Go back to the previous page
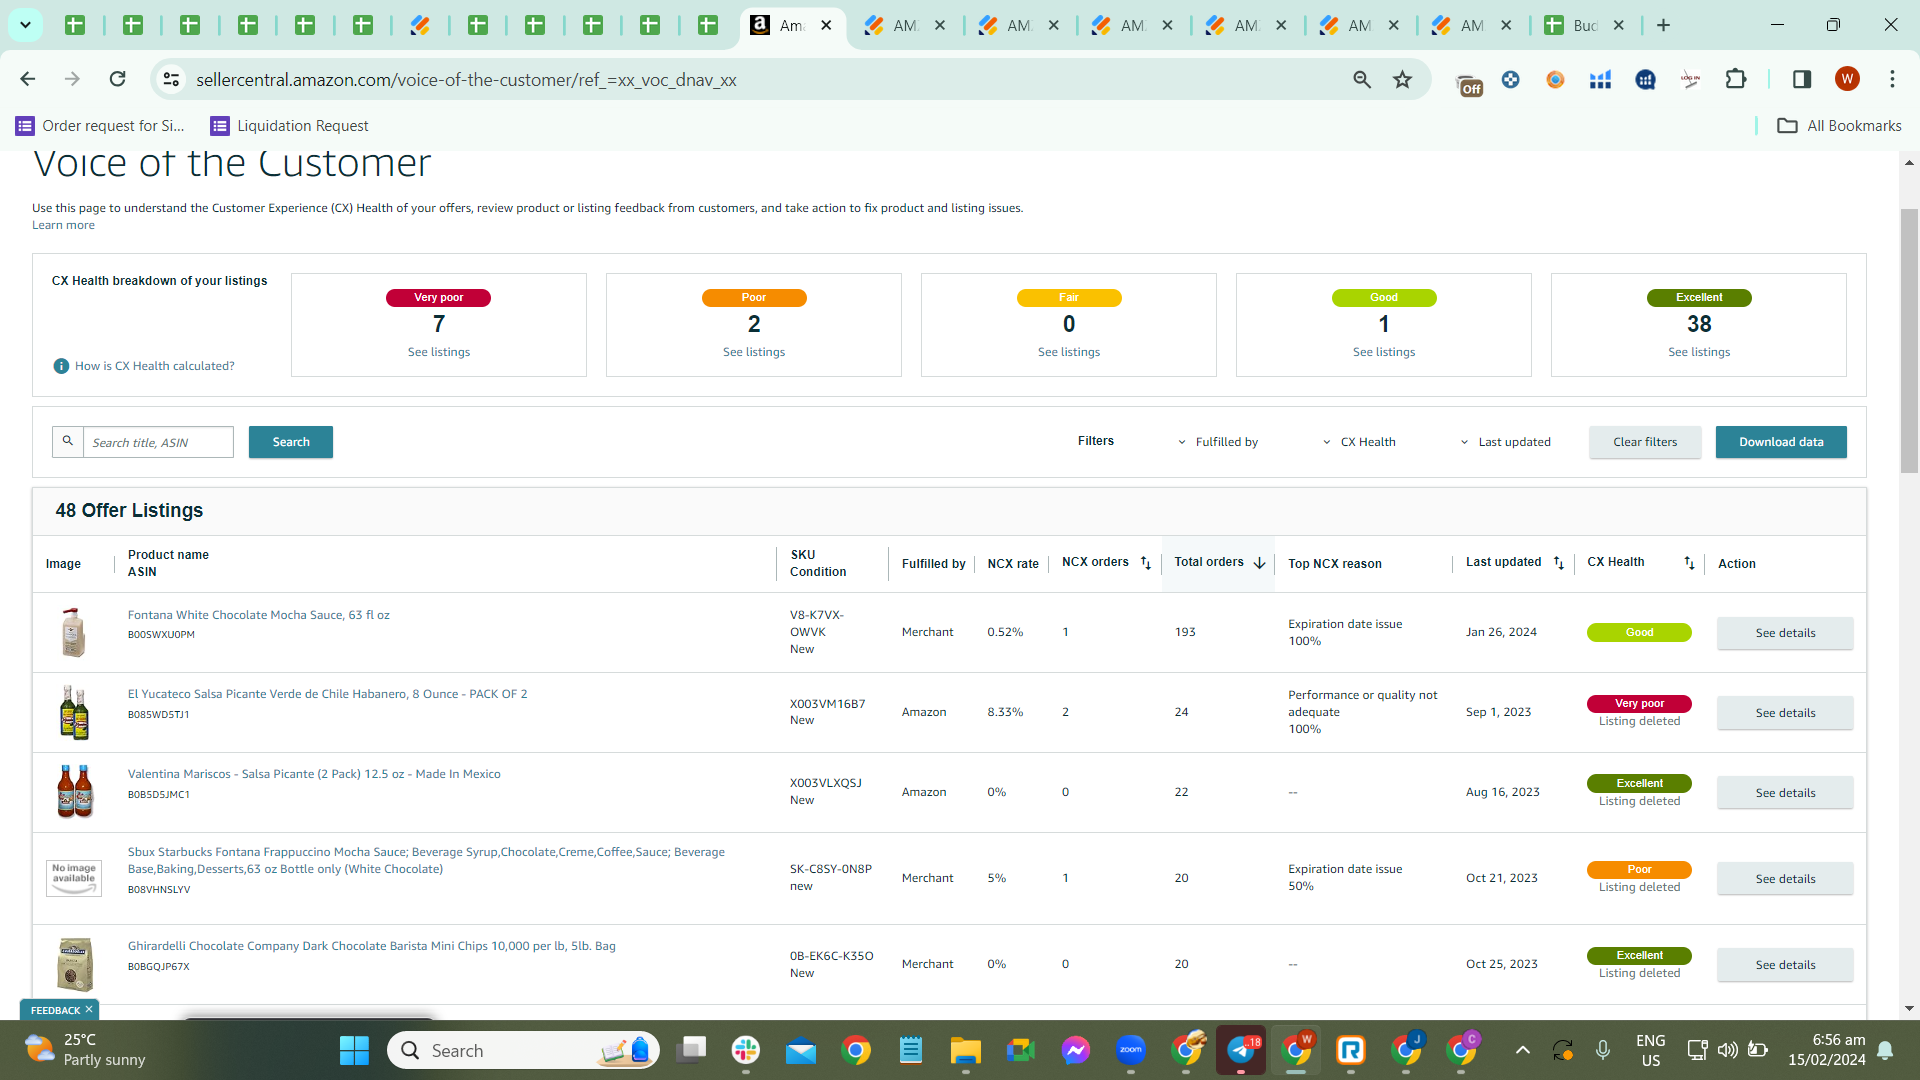 [28, 80]
